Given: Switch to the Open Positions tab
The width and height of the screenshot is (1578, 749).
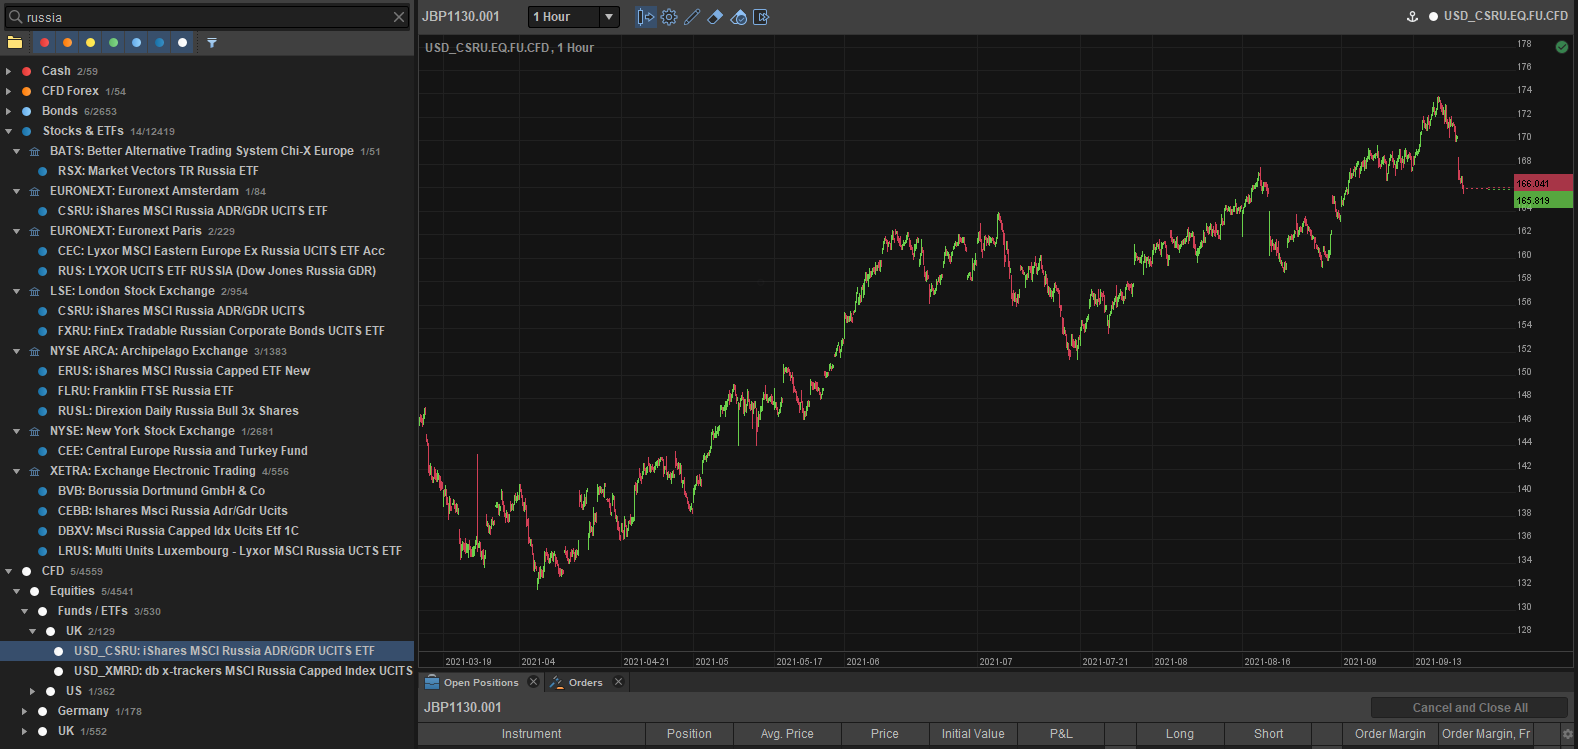Looking at the screenshot, I should pyautogui.click(x=480, y=683).
